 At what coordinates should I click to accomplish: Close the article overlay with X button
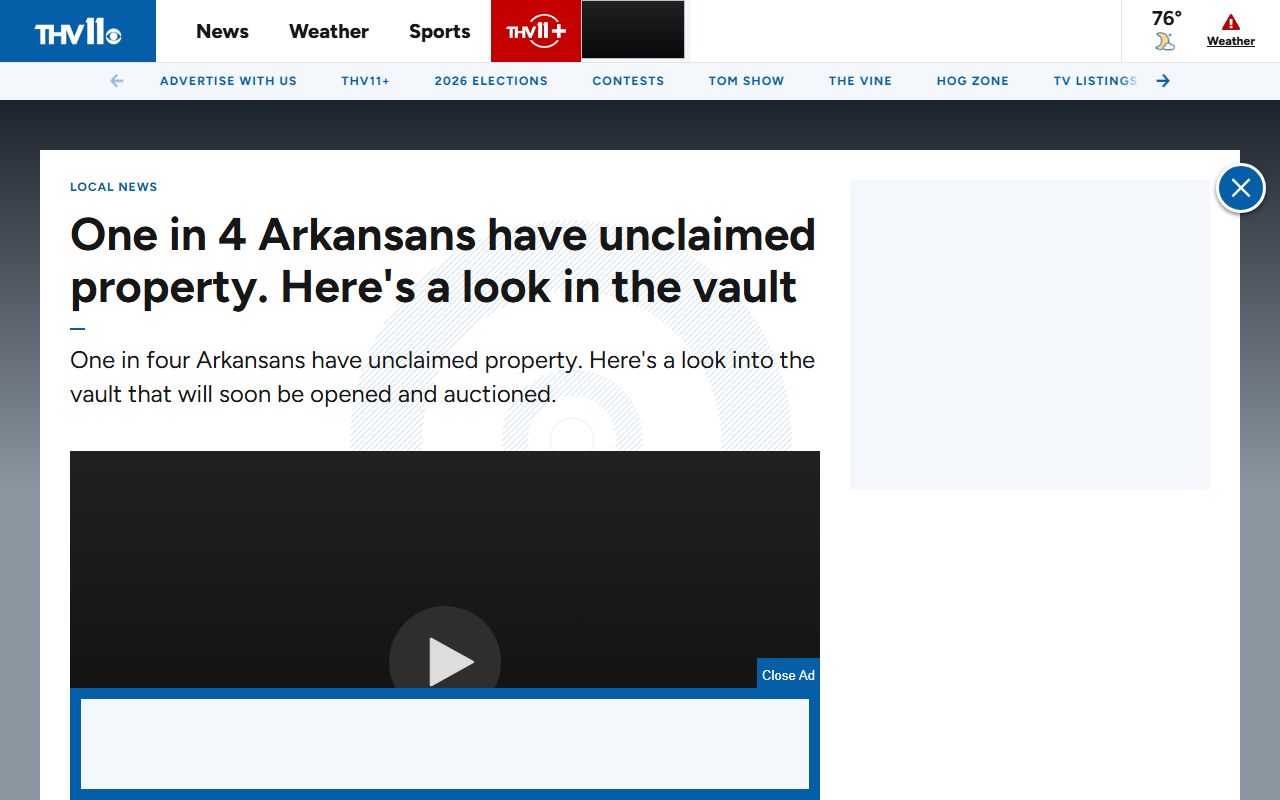coord(1241,188)
